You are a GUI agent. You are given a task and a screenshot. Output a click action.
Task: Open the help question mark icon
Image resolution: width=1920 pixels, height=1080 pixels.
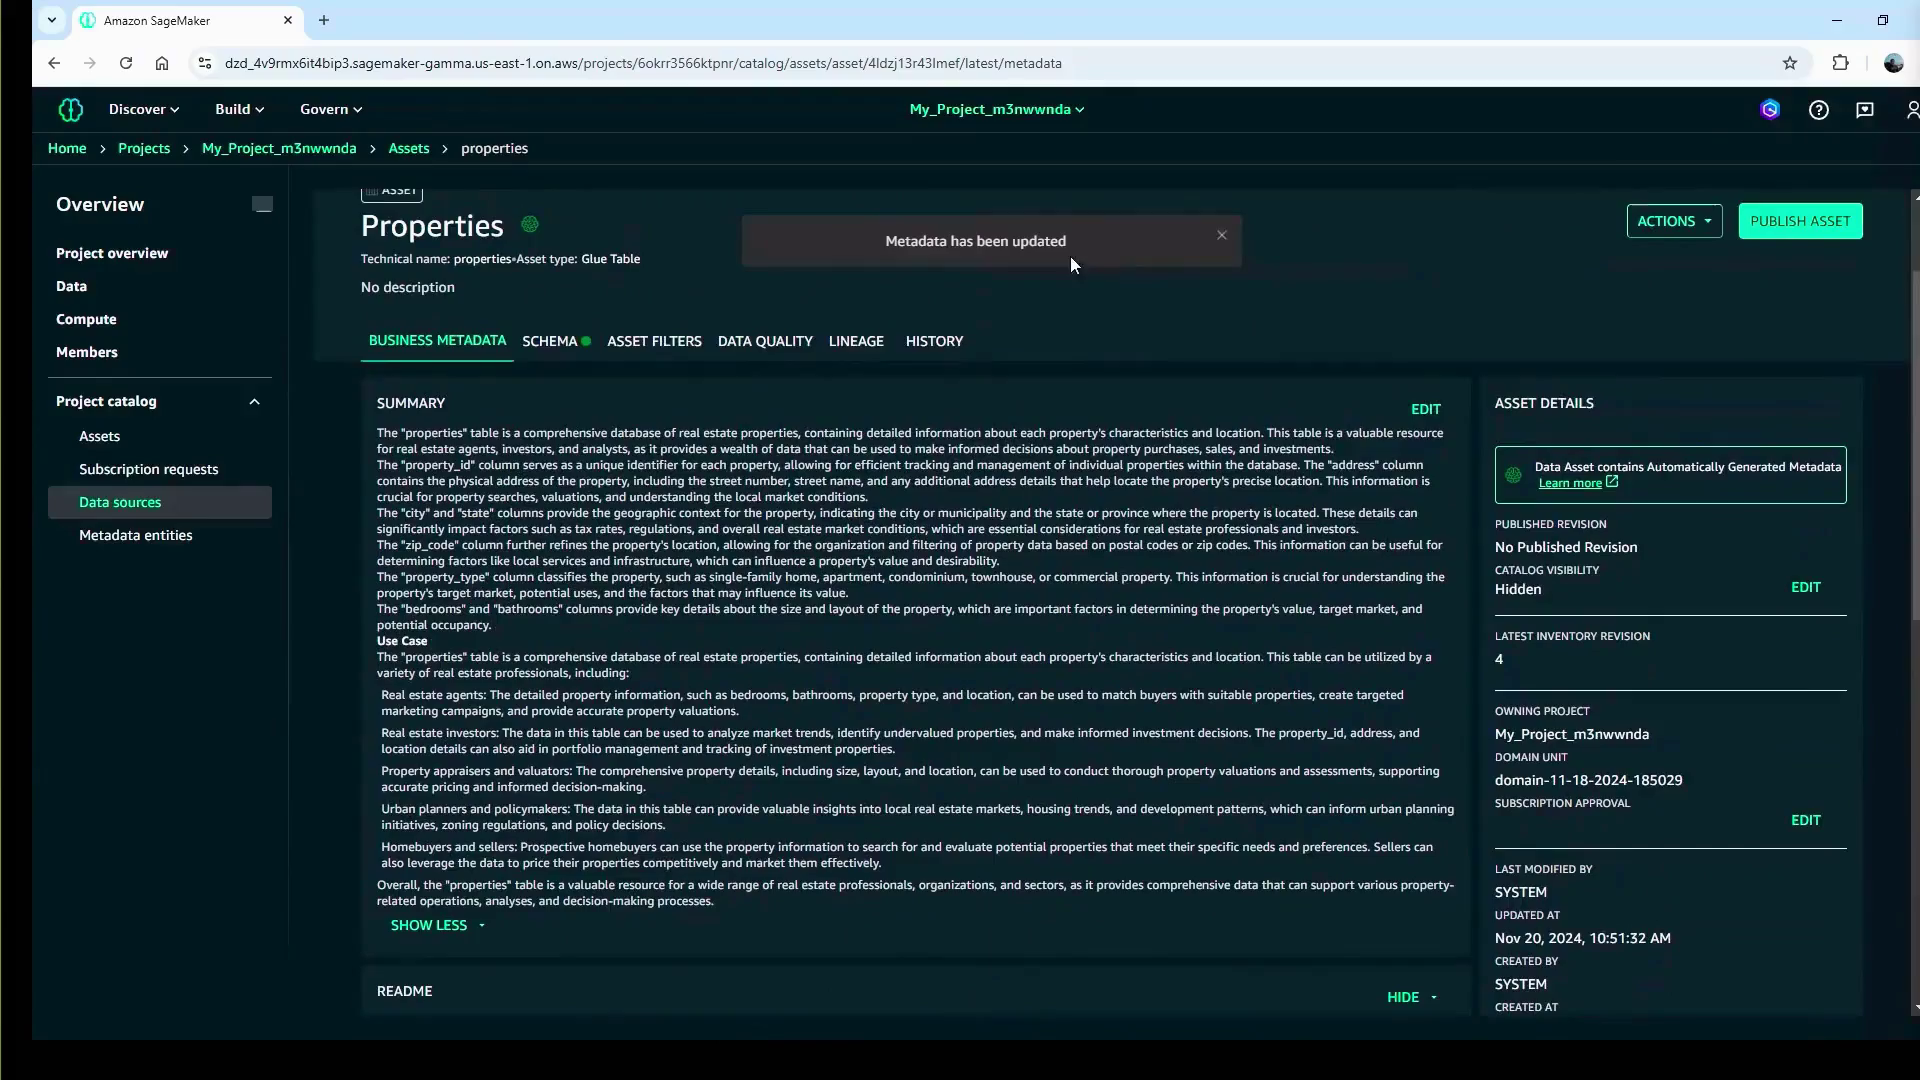coord(1819,110)
